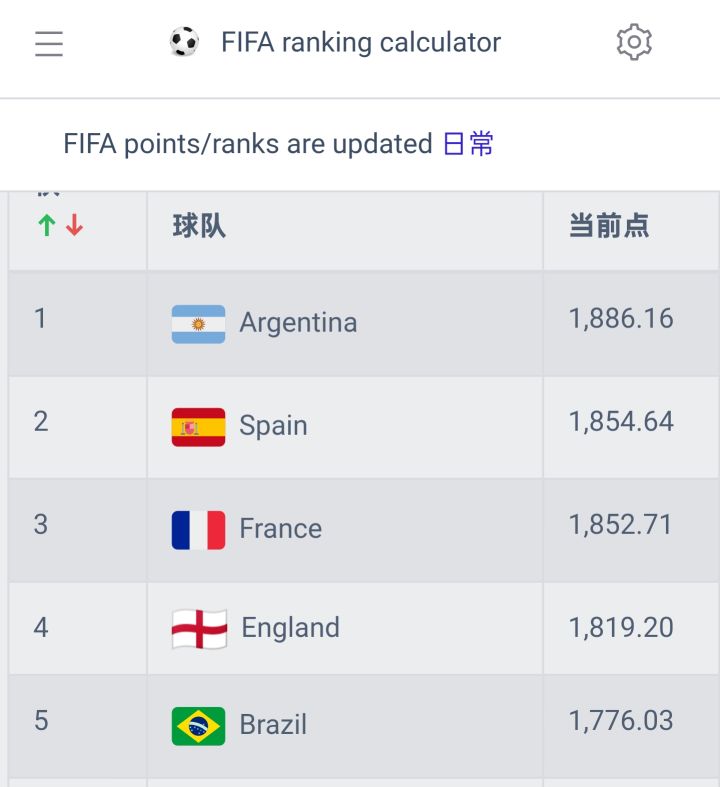Select the Spain team name
Image resolution: width=720 pixels, height=787 pixels.
pyautogui.click(x=273, y=426)
